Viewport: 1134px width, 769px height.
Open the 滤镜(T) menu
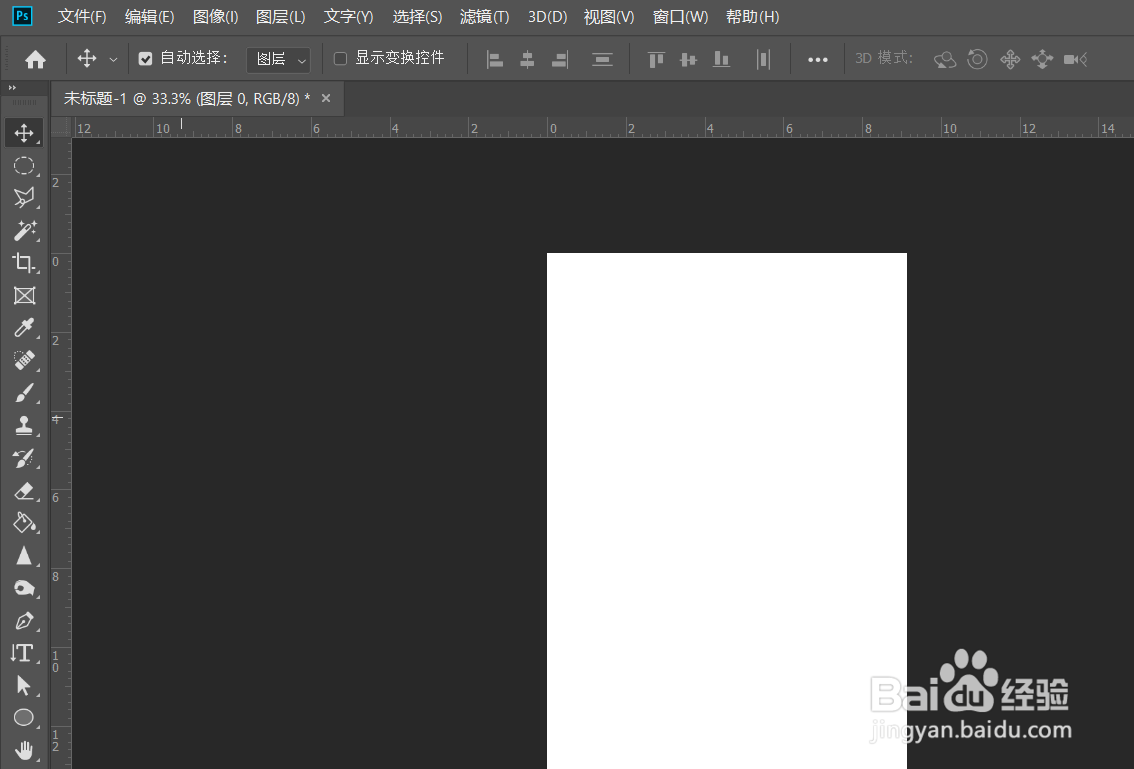pos(485,17)
